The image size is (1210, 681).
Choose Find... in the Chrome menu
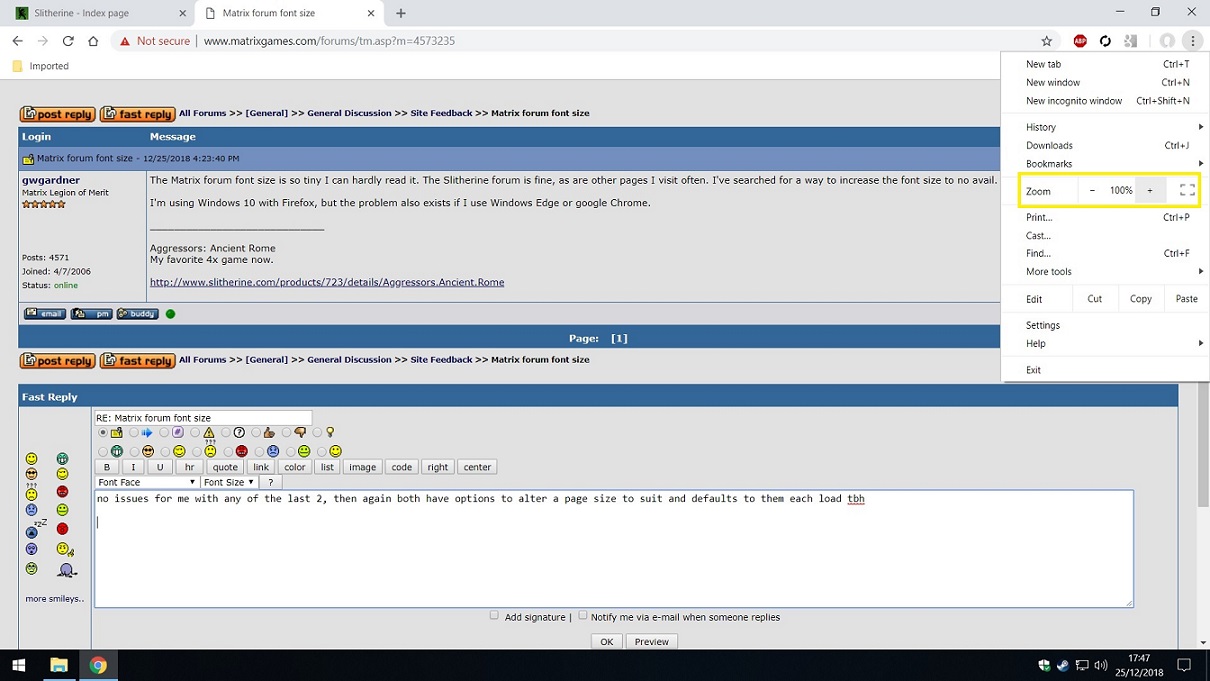click(x=1105, y=254)
